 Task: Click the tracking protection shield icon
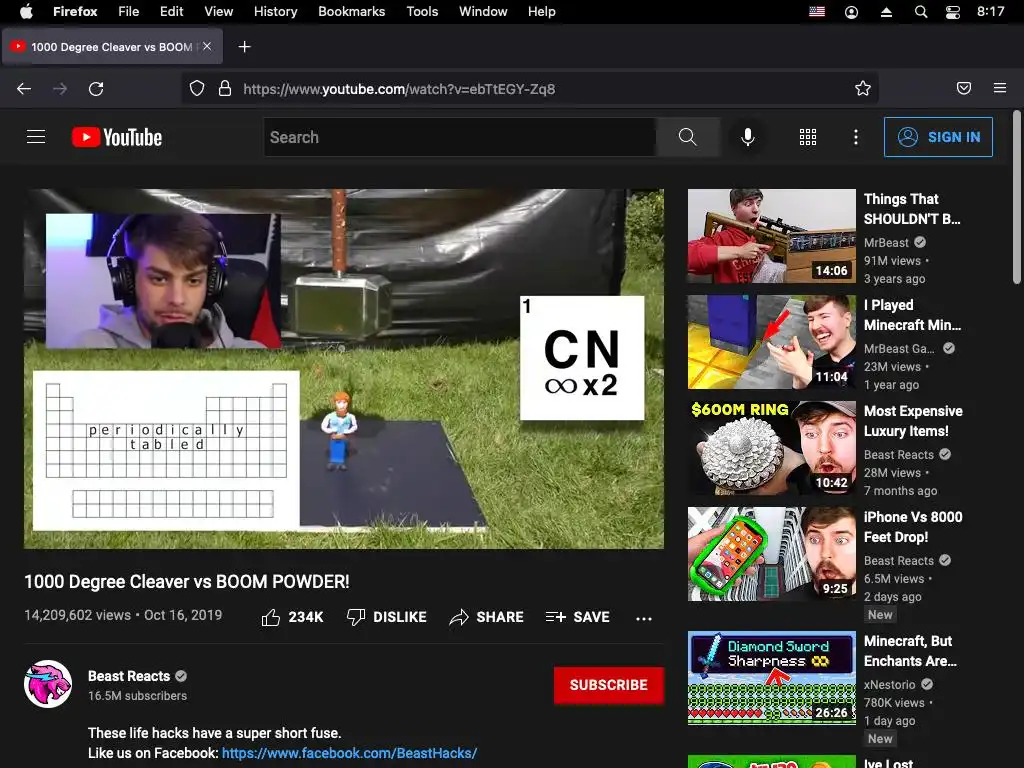coord(197,89)
